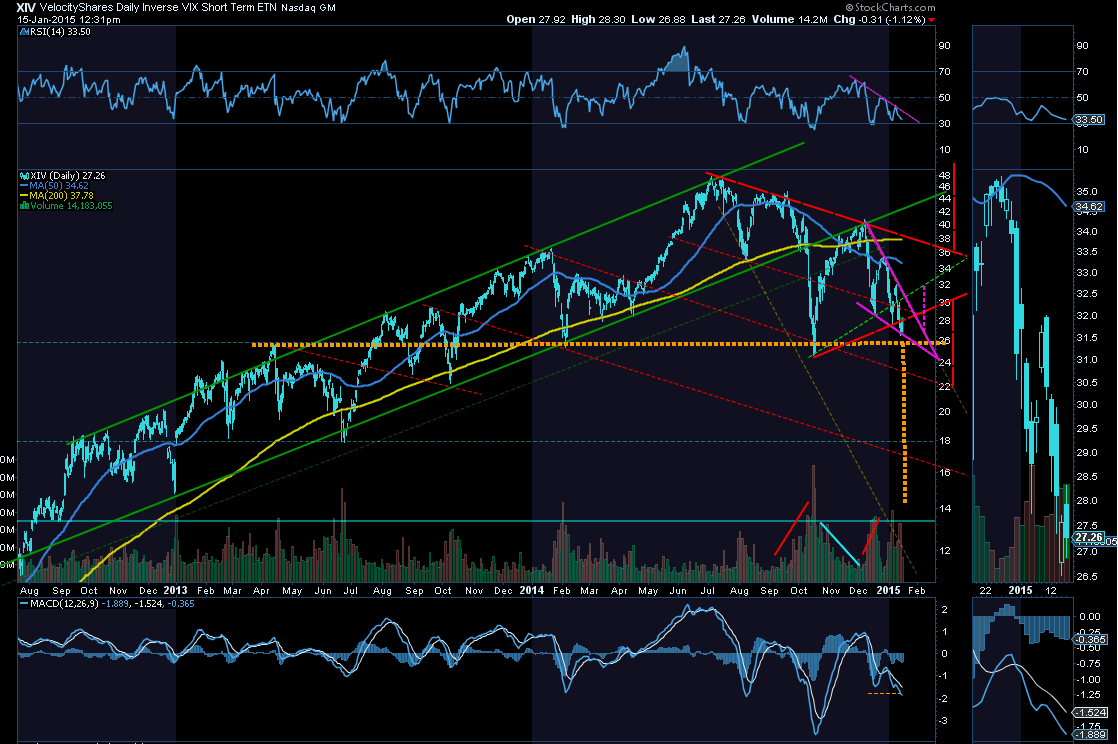
Task: Click the 'Last 27.26' value in the header
Action: click(718, 19)
